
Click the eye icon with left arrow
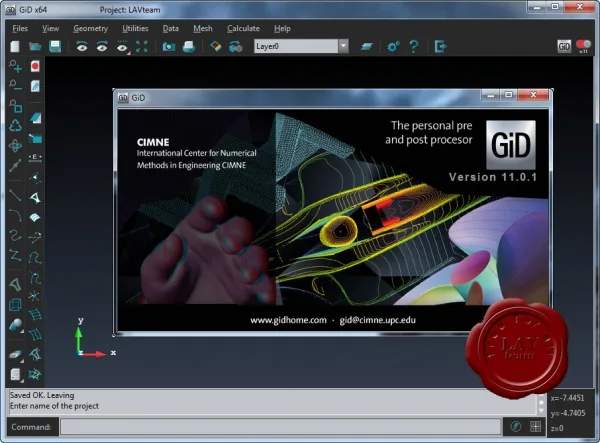click(82, 46)
